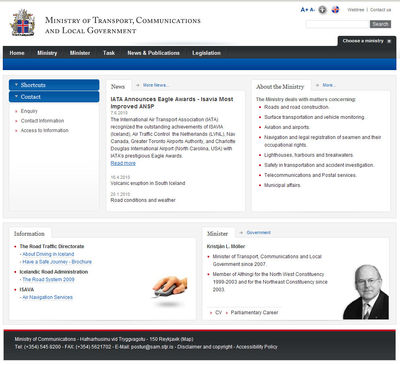Collapse the Shortcuts sidebar section
The height and width of the screenshot is (365, 400).
54,85
